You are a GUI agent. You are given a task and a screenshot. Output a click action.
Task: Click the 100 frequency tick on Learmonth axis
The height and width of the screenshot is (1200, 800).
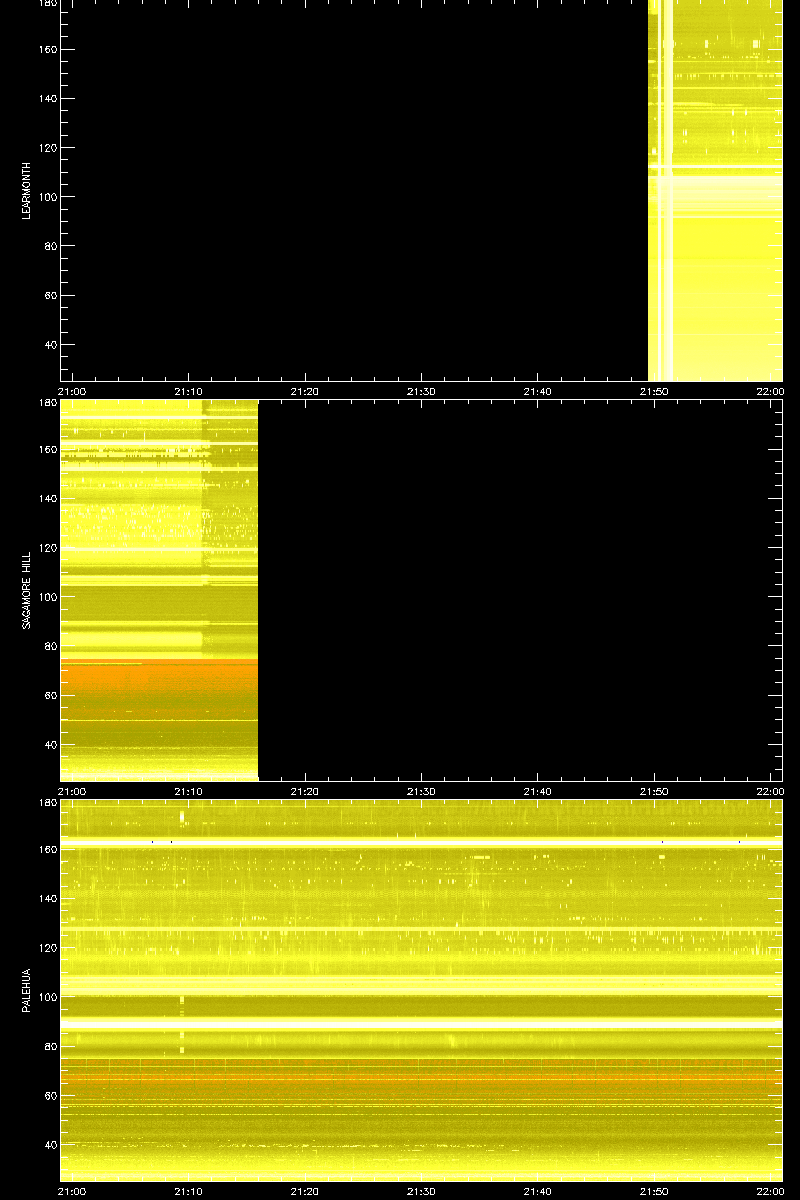(x=46, y=197)
